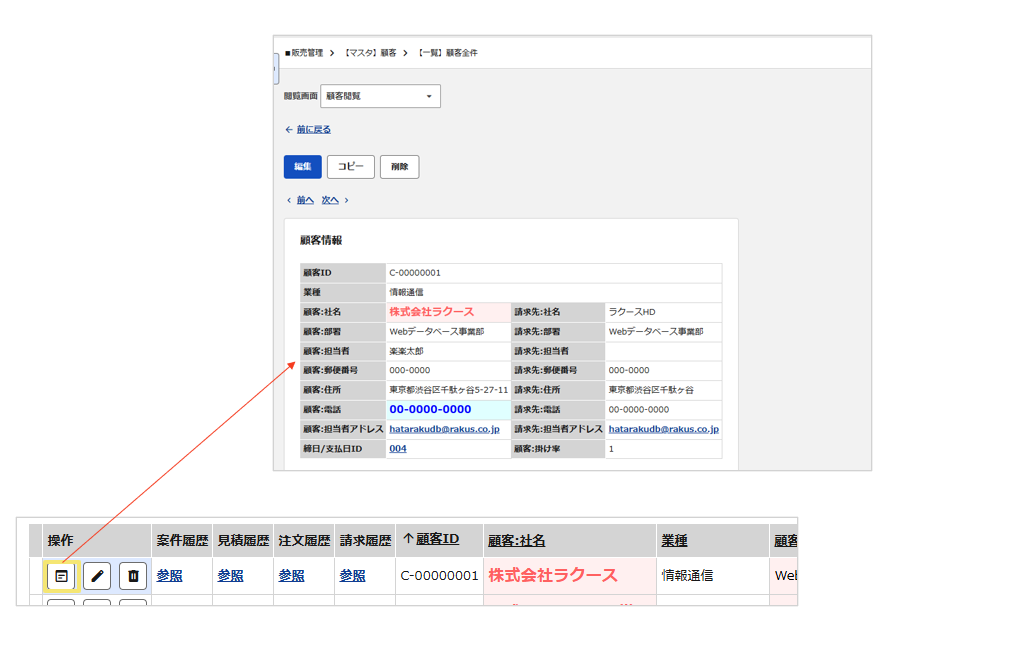Viewport: 1017px width, 650px height.
Task: Open the 参照 link under 注文履歴
Action: coord(291,576)
